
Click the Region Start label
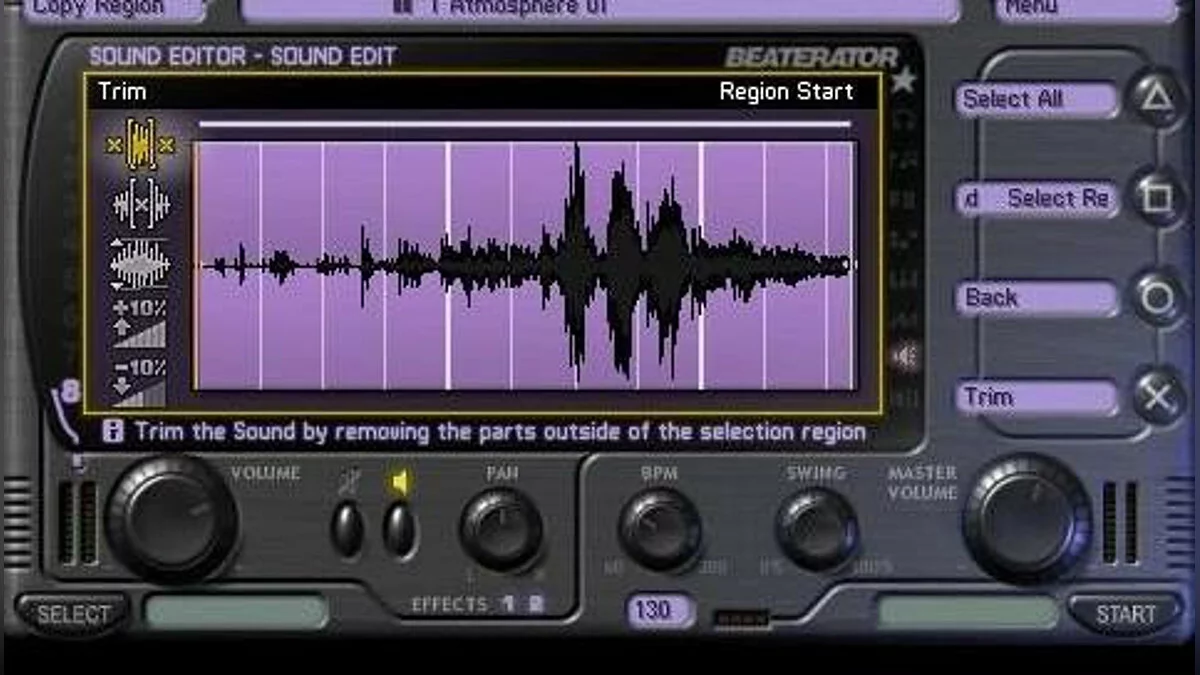coord(786,92)
